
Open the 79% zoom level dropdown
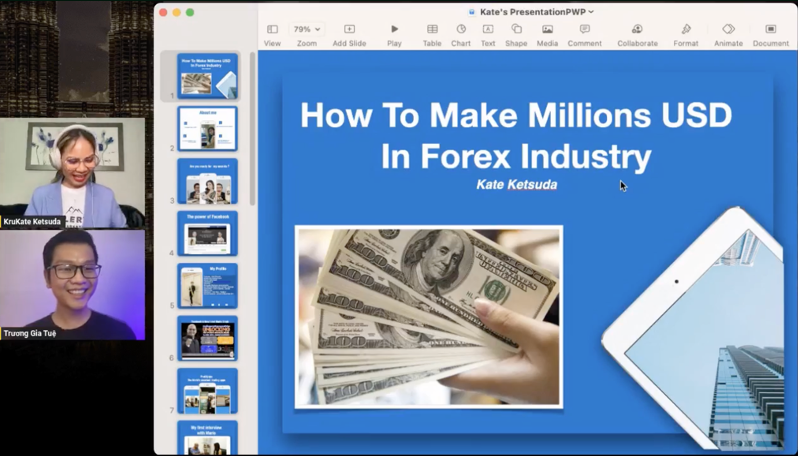click(306, 30)
